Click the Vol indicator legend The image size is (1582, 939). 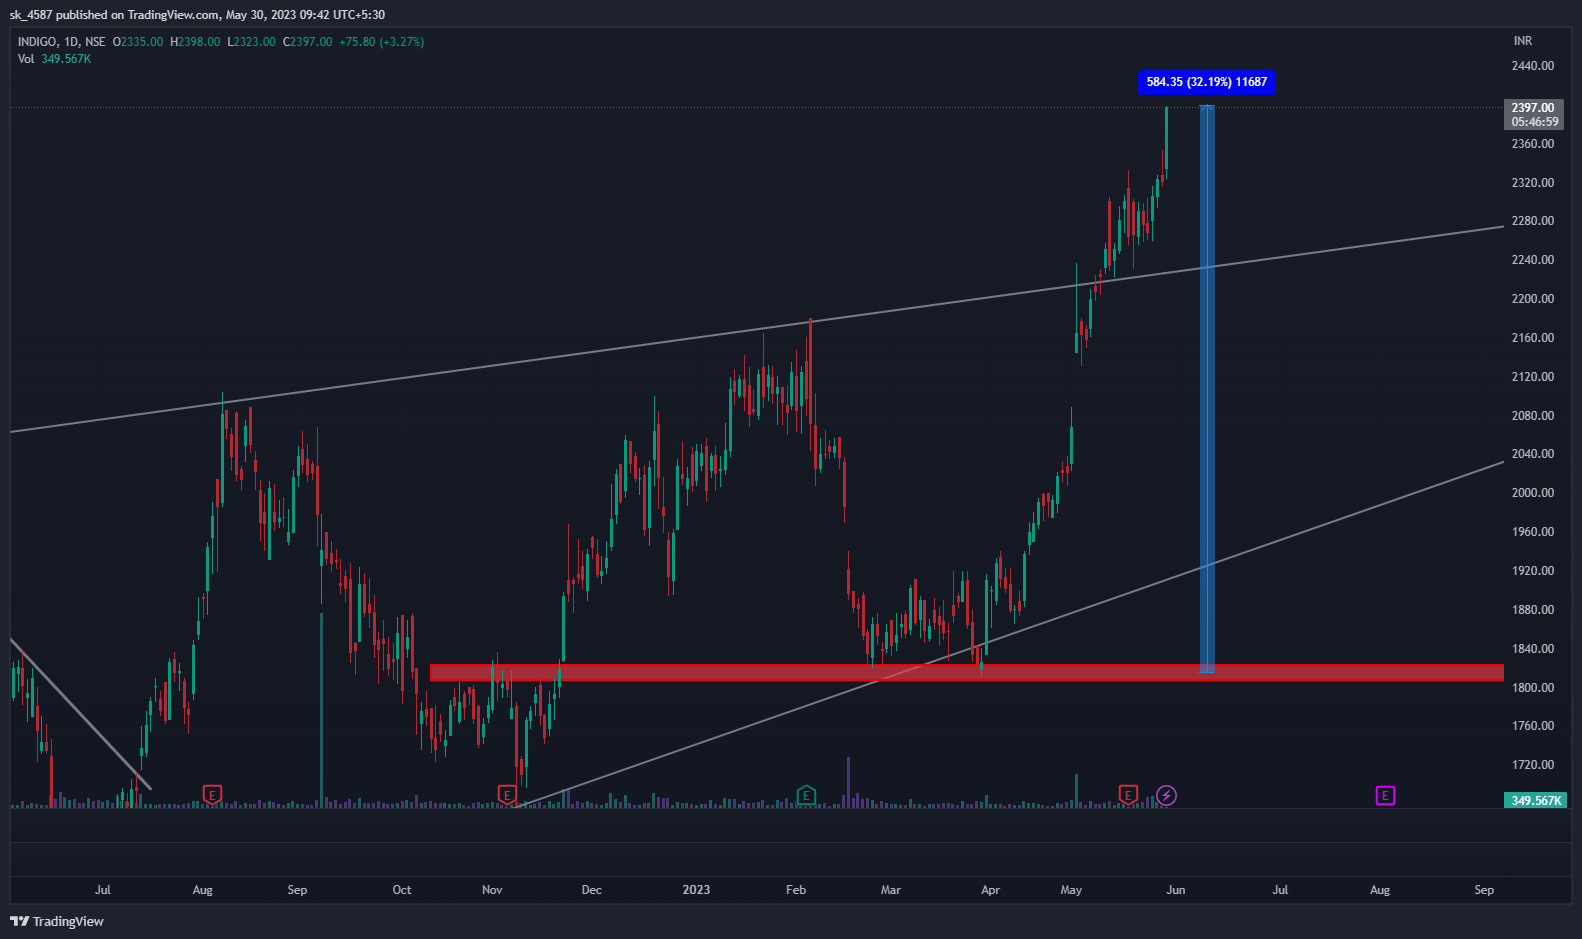(54, 59)
